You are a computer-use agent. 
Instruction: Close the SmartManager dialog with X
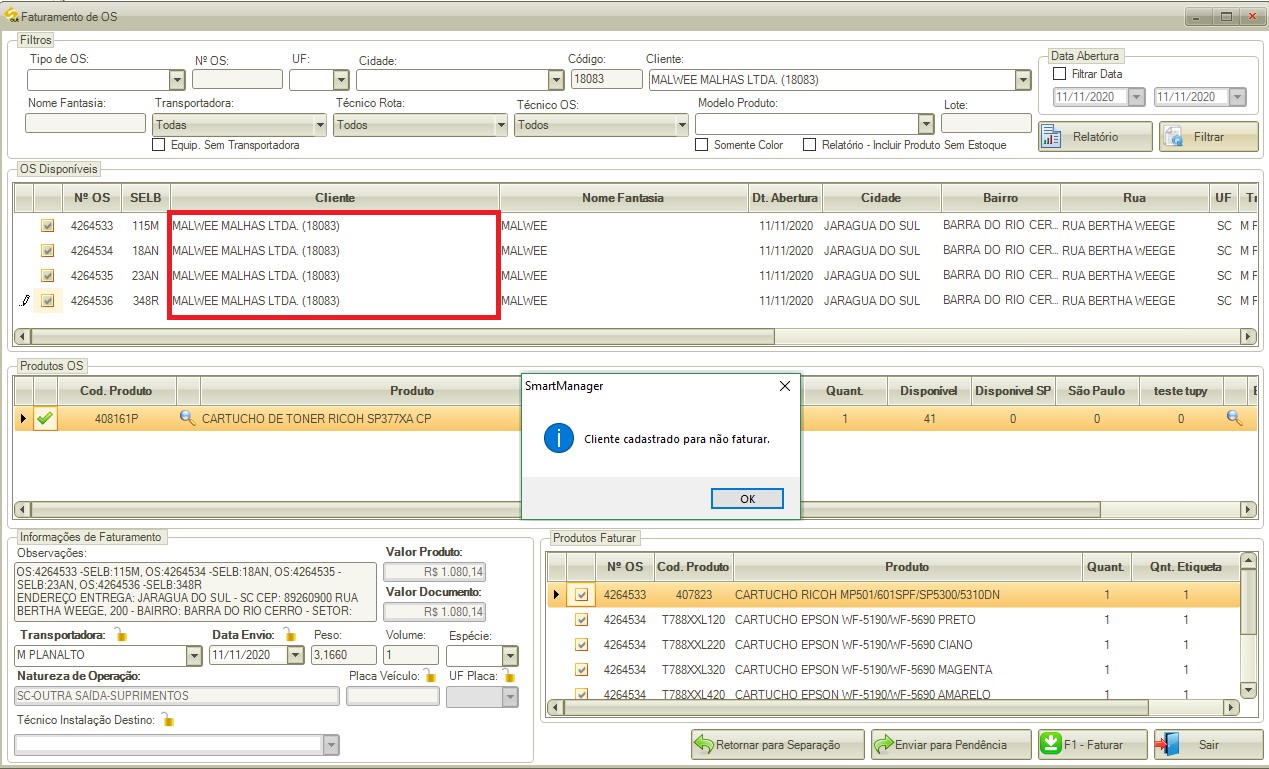pos(784,386)
